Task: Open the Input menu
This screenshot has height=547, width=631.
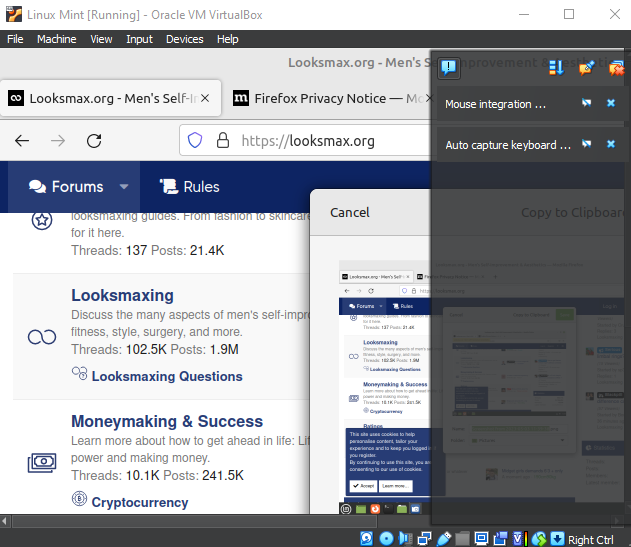Action: click(139, 39)
